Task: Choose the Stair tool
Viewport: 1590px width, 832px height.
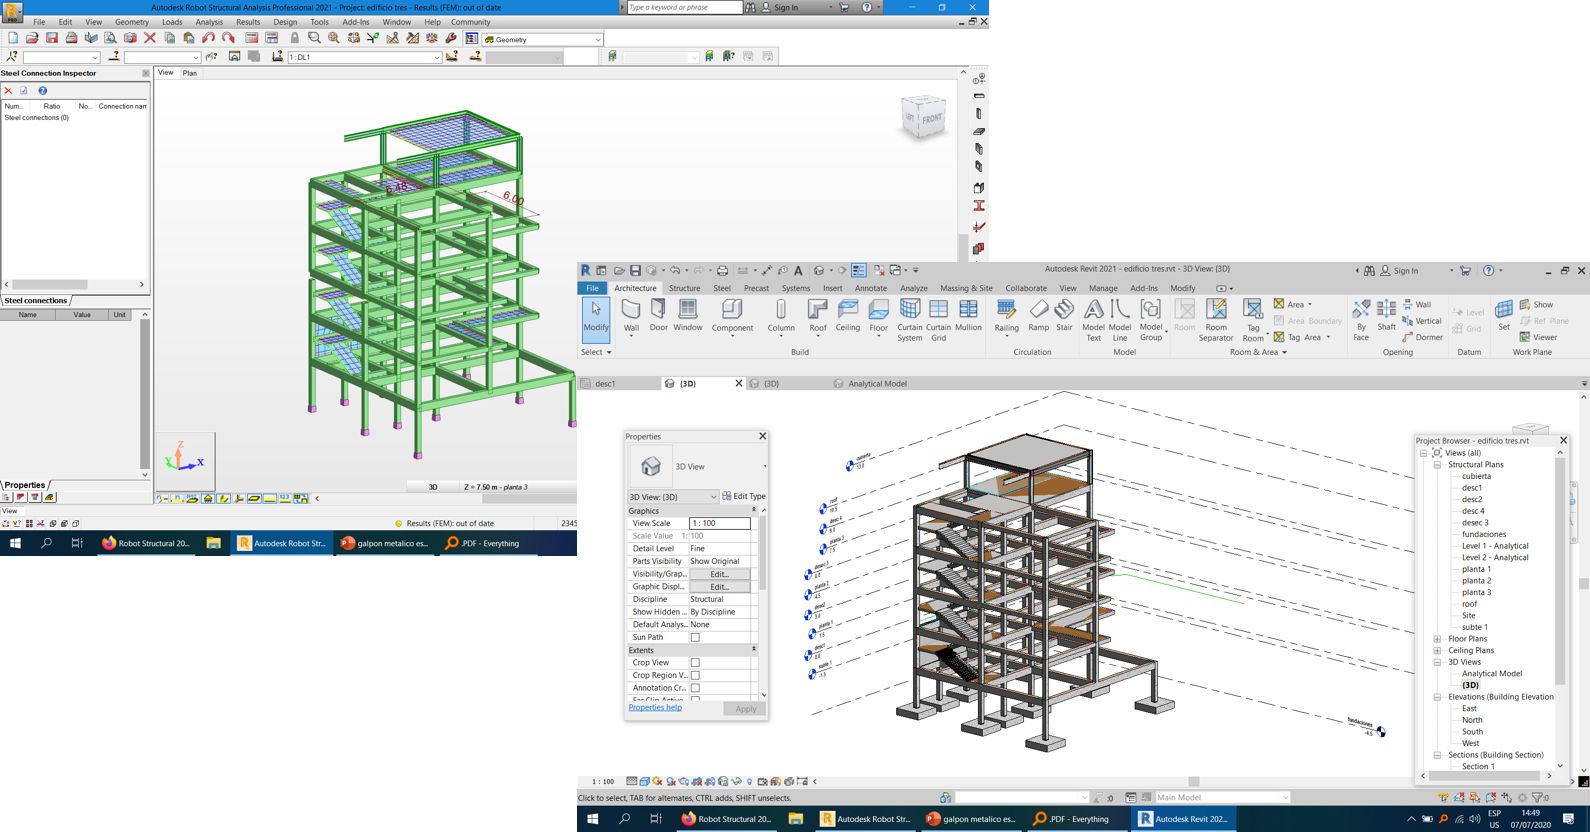Action: [1065, 315]
